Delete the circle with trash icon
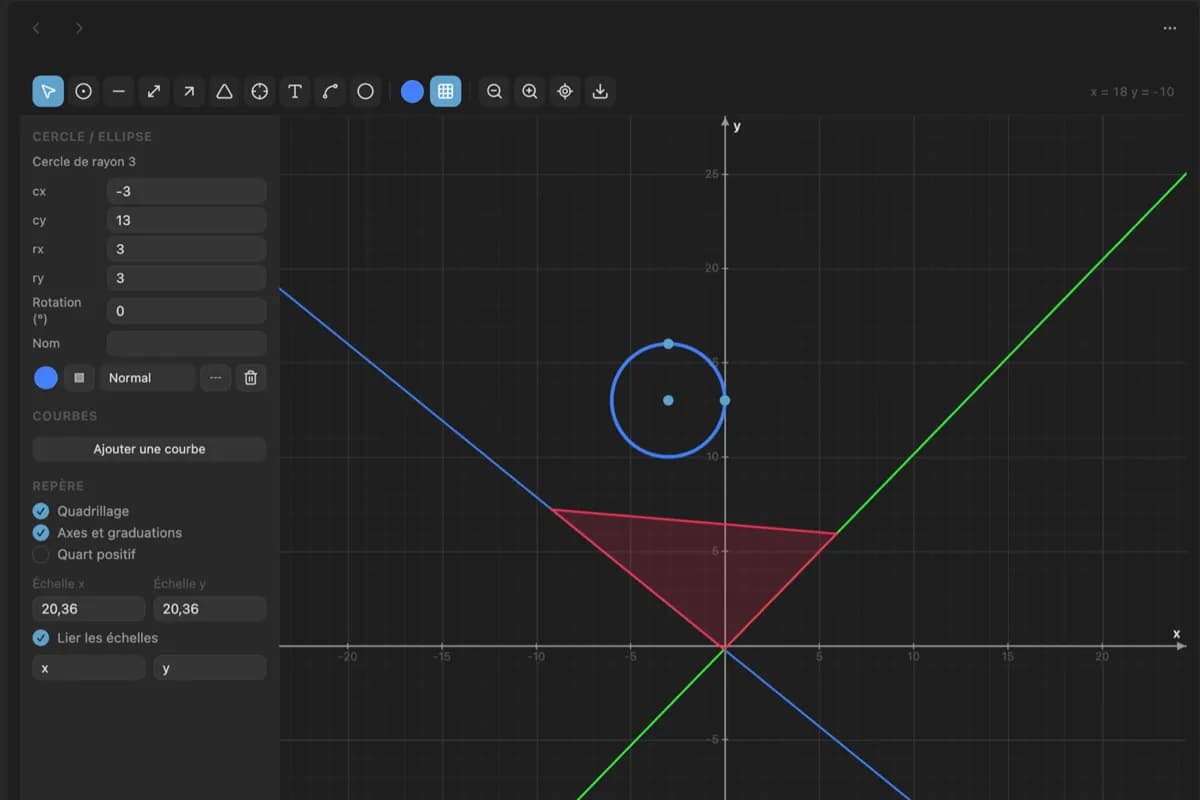 coord(251,378)
